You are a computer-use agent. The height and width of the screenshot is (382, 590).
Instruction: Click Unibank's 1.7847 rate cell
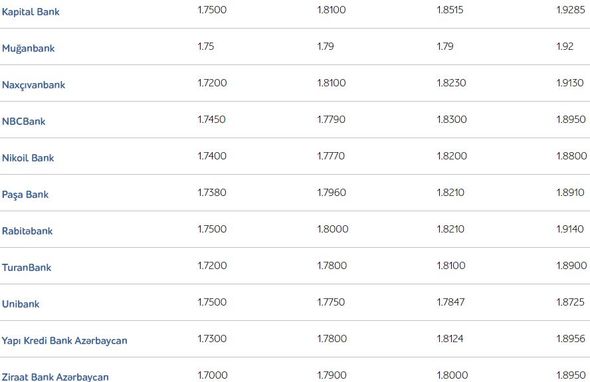coord(450,302)
